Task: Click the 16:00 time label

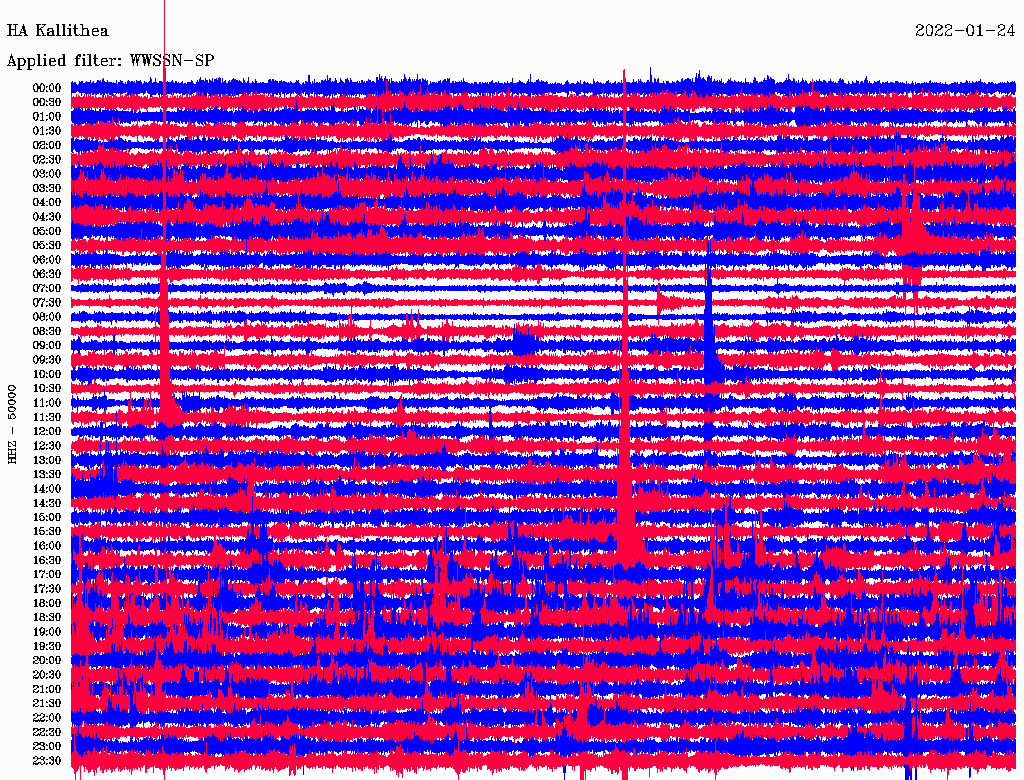Action: tap(46, 546)
